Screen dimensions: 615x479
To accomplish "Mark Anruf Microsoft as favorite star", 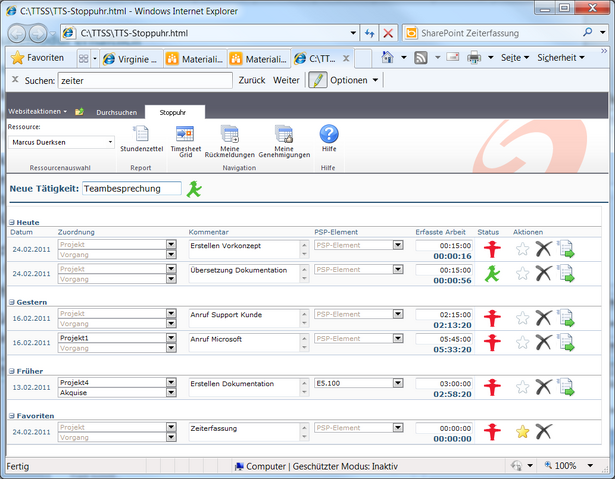I will point(522,342).
